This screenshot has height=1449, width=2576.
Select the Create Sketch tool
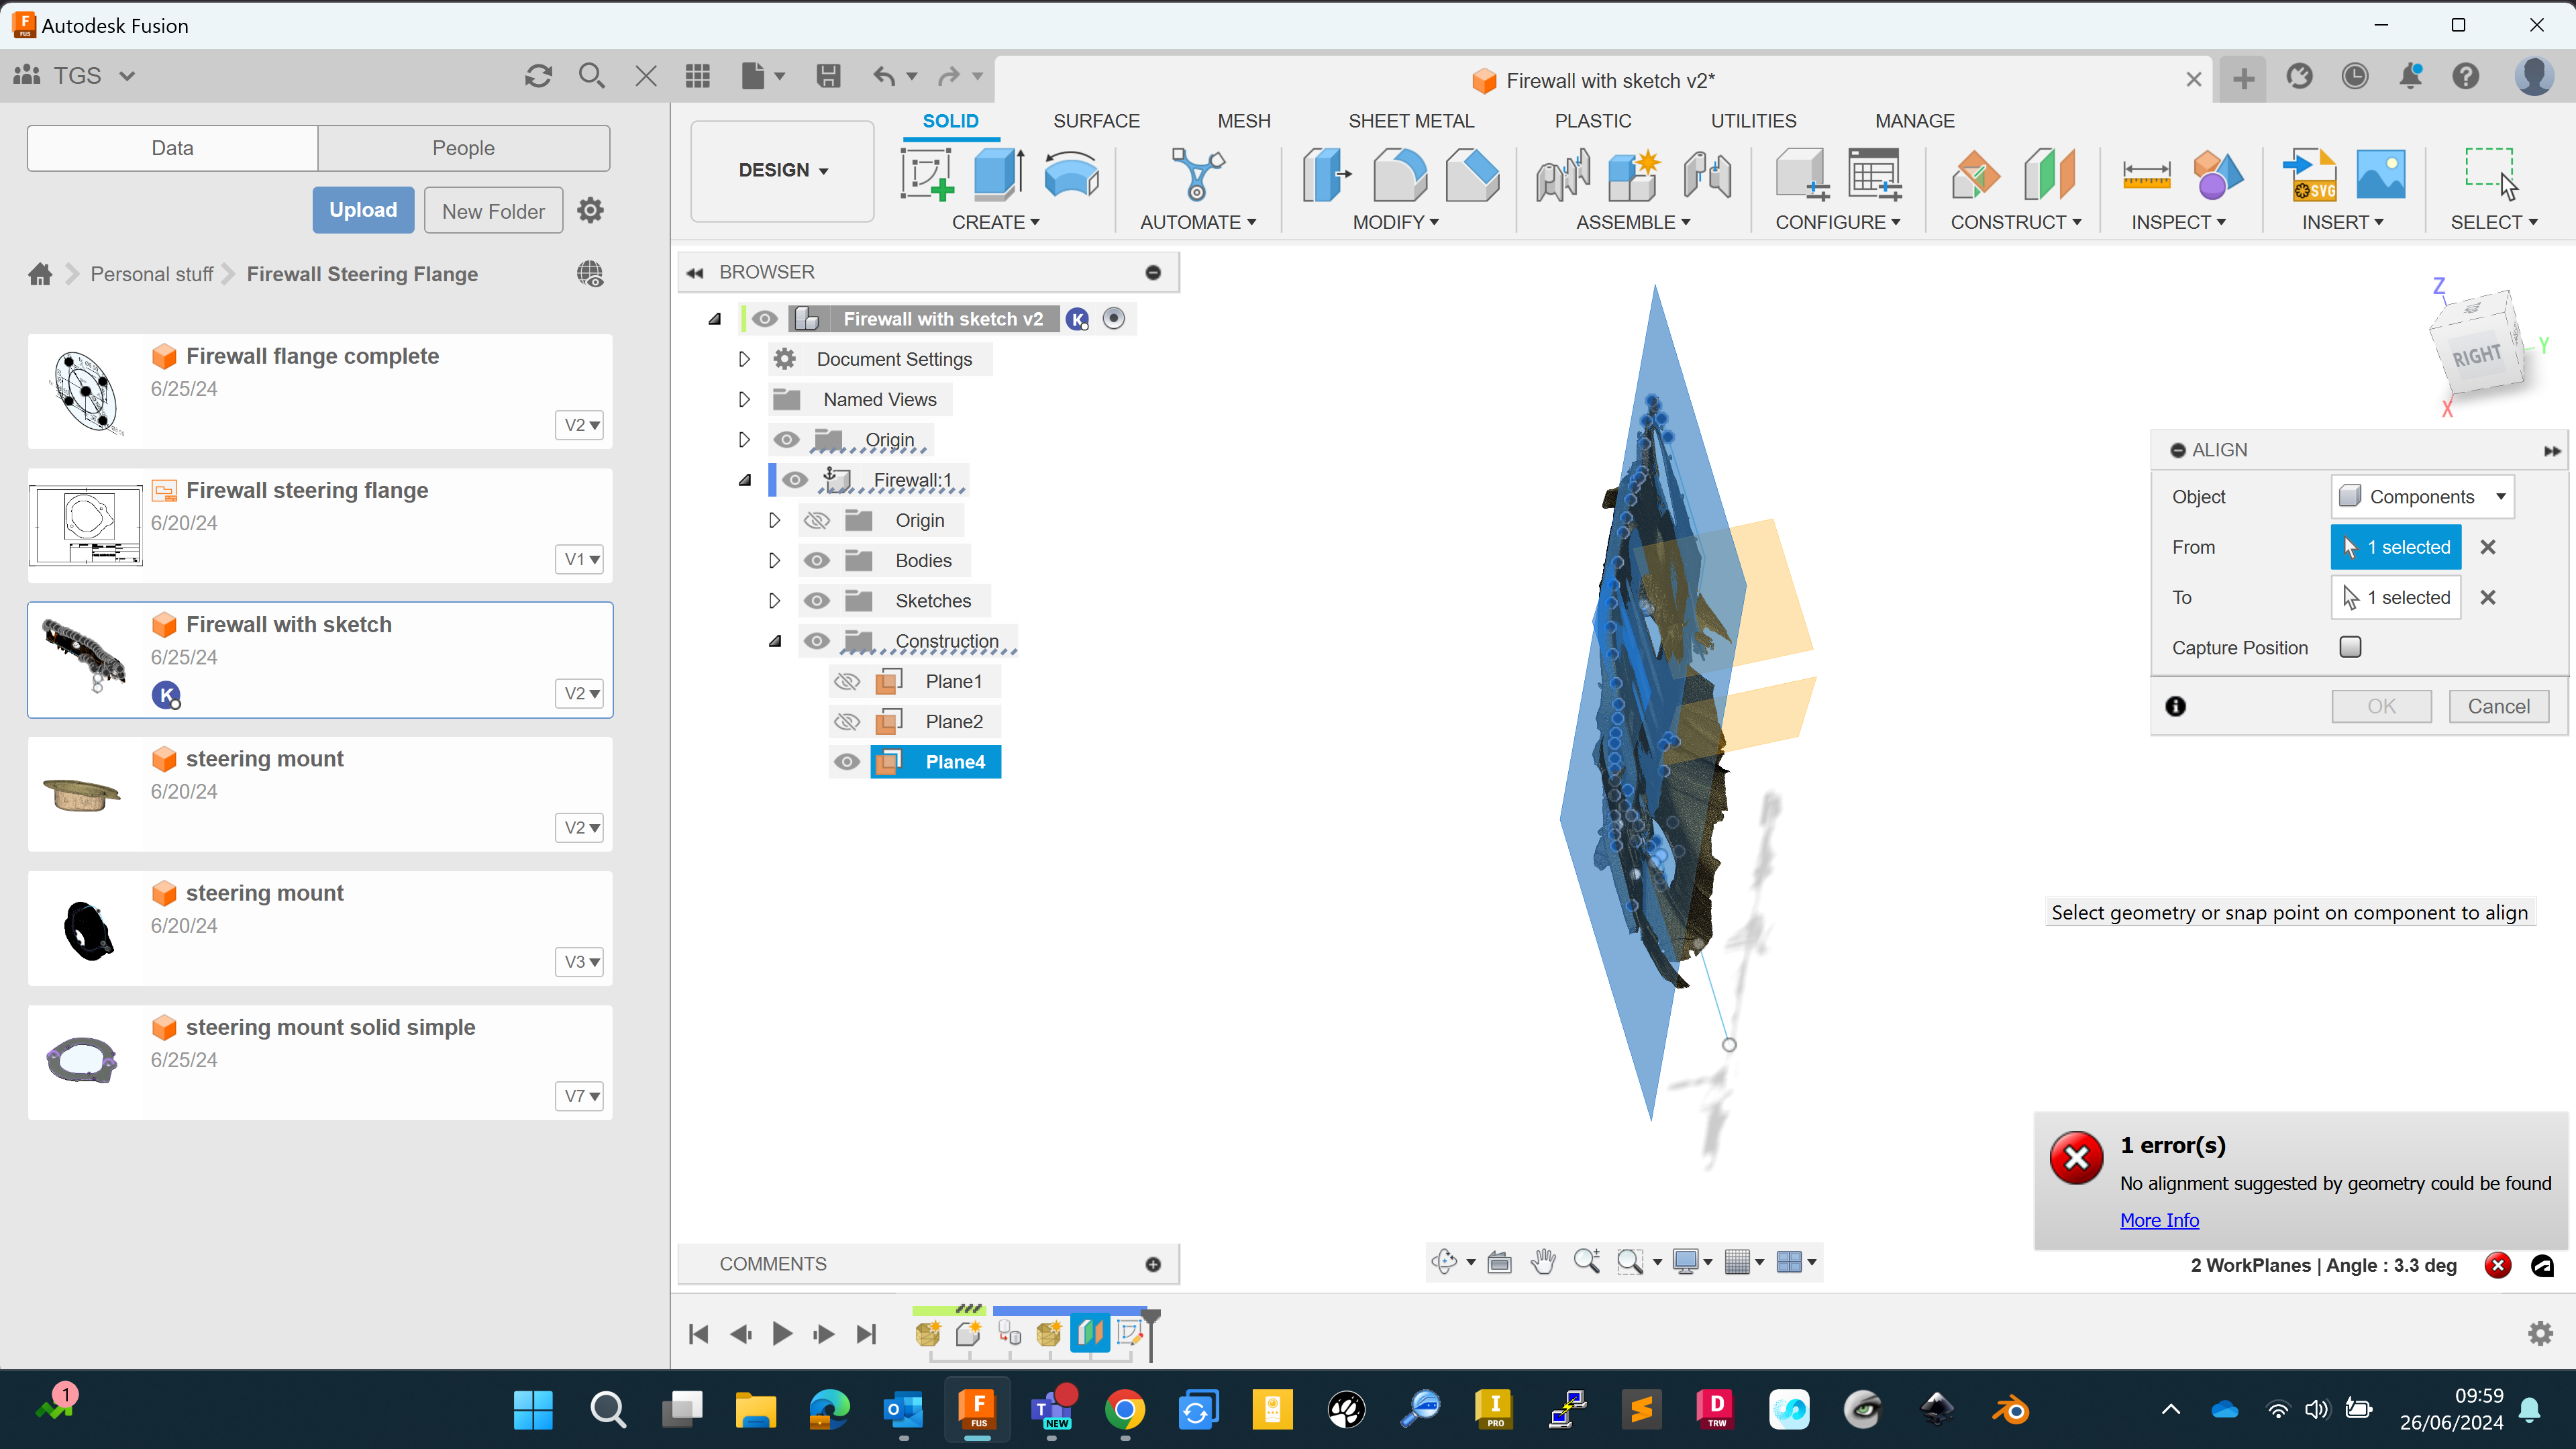click(x=927, y=175)
